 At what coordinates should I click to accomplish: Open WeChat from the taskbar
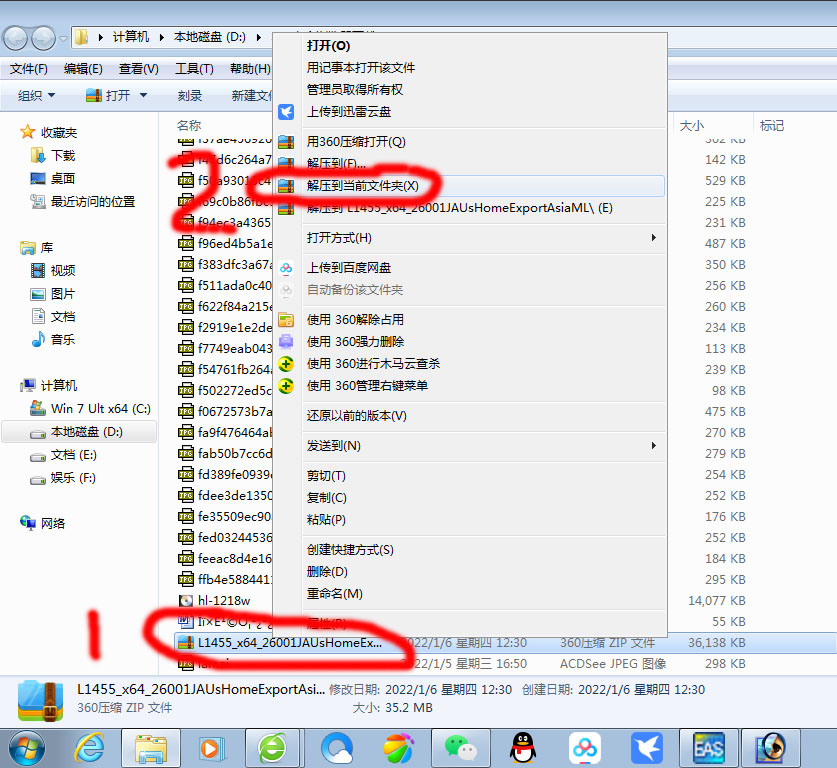460,748
